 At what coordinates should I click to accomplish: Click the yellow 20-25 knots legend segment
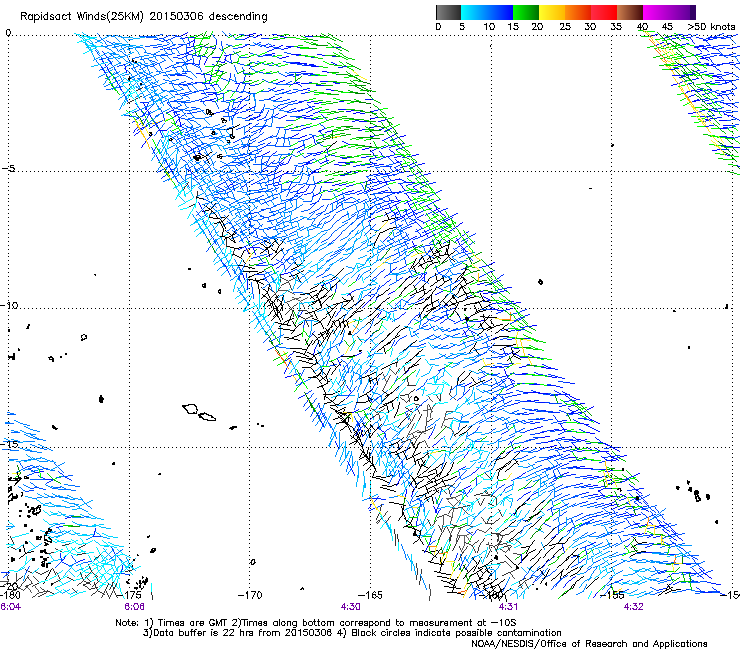click(552, 12)
